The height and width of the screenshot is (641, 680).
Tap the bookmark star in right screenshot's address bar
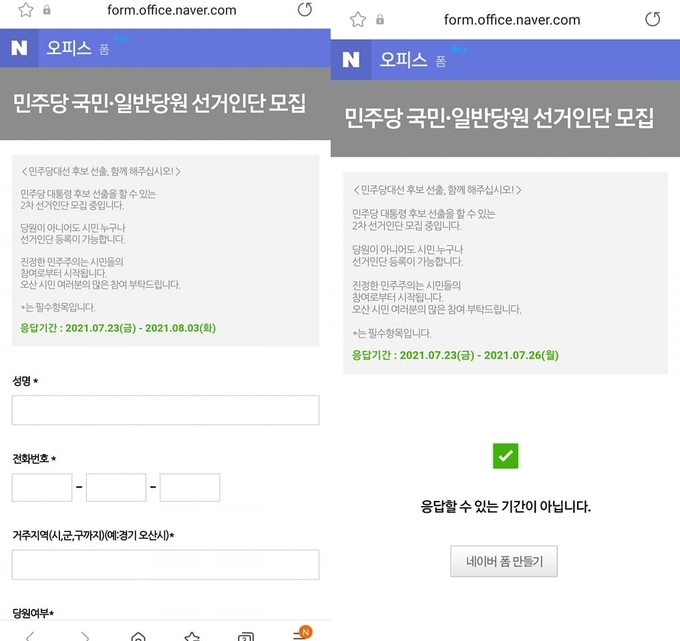coord(358,20)
